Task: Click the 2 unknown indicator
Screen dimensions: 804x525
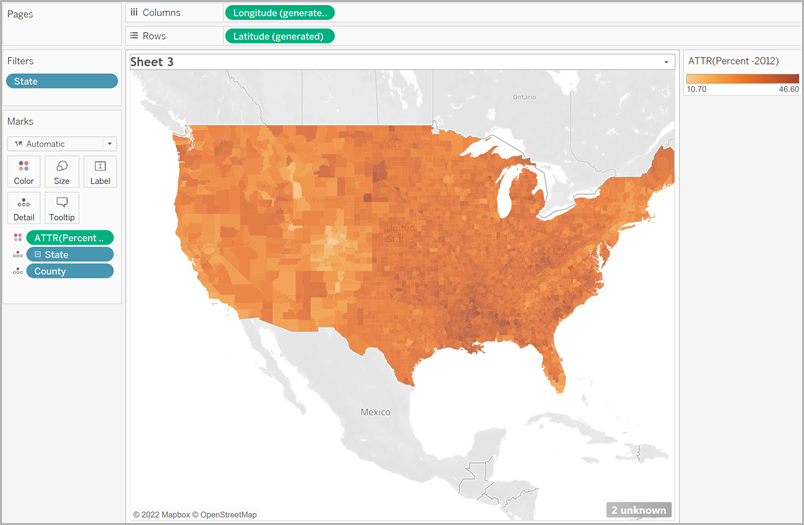Action: click(x=638, y=510)
